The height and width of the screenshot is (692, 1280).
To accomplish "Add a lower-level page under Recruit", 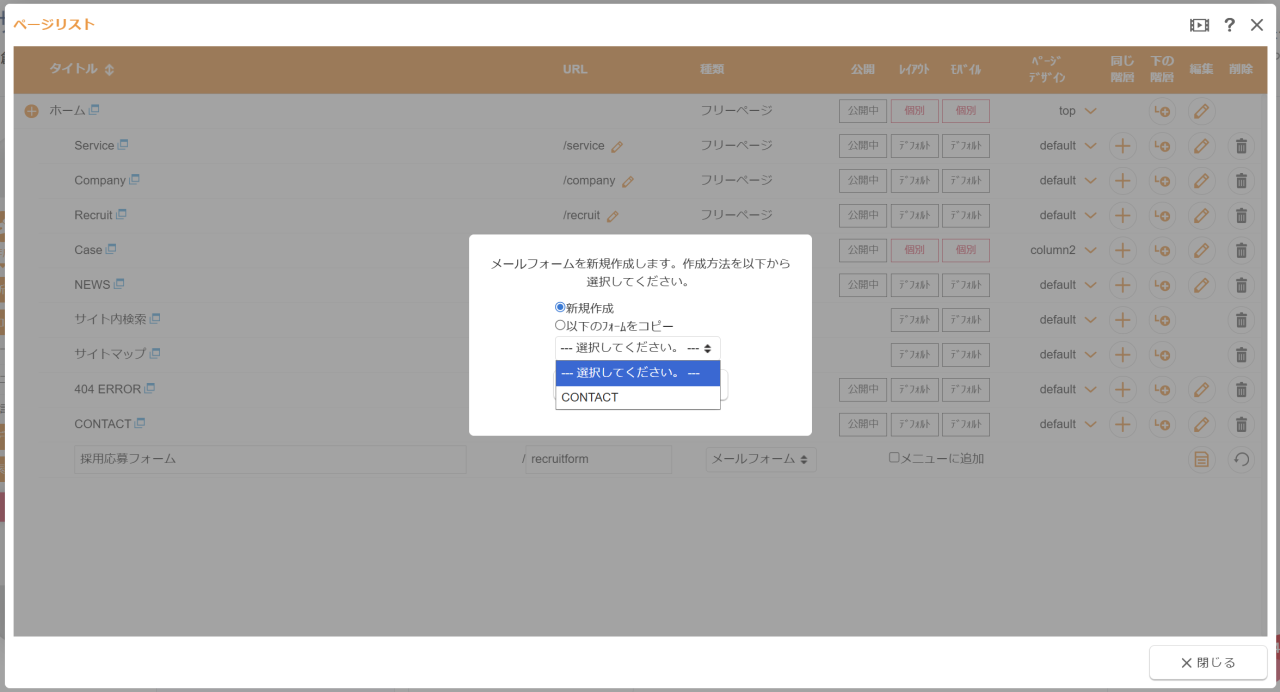I will (1162, 215).
